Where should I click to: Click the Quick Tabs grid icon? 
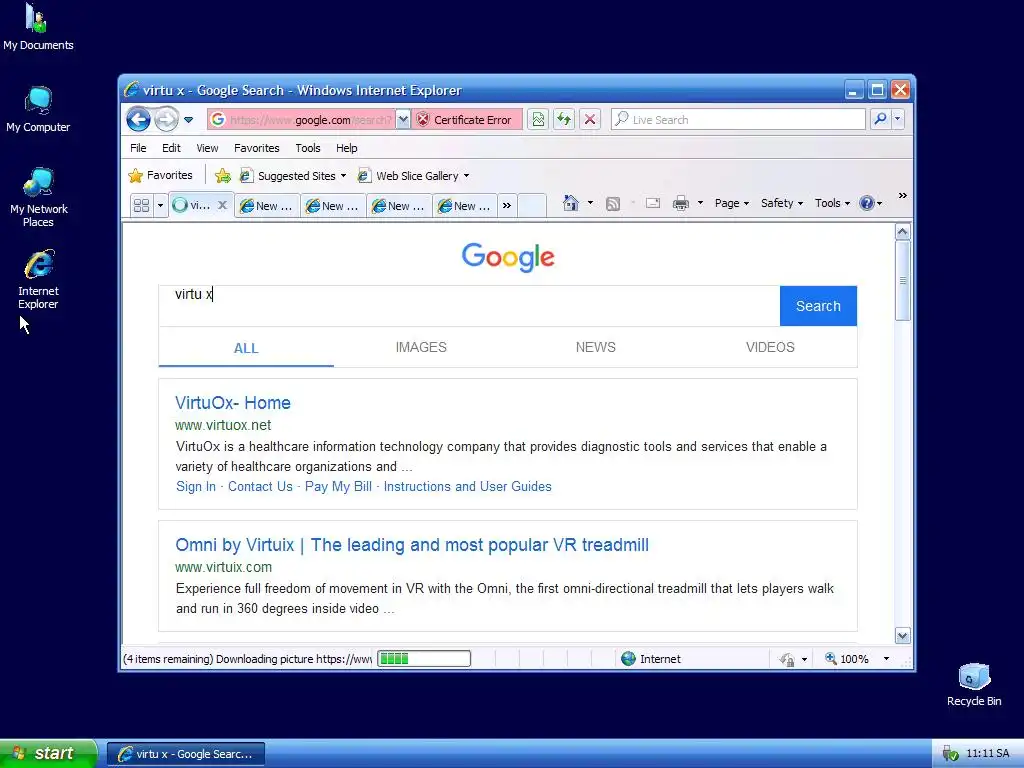tap(142, 205)
